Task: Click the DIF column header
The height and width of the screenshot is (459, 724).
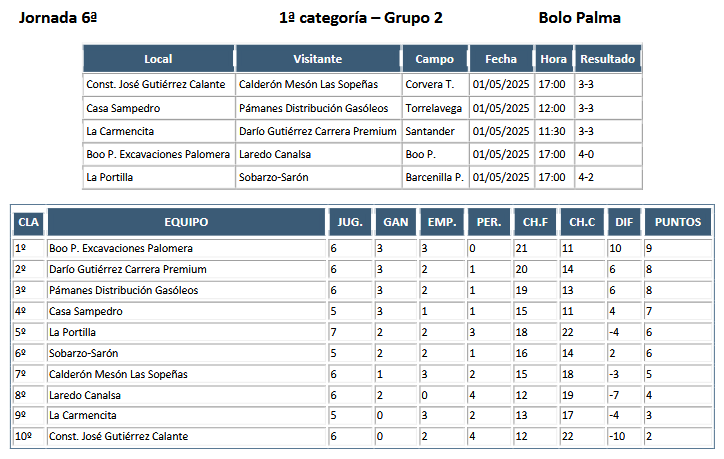Action: 624,222
